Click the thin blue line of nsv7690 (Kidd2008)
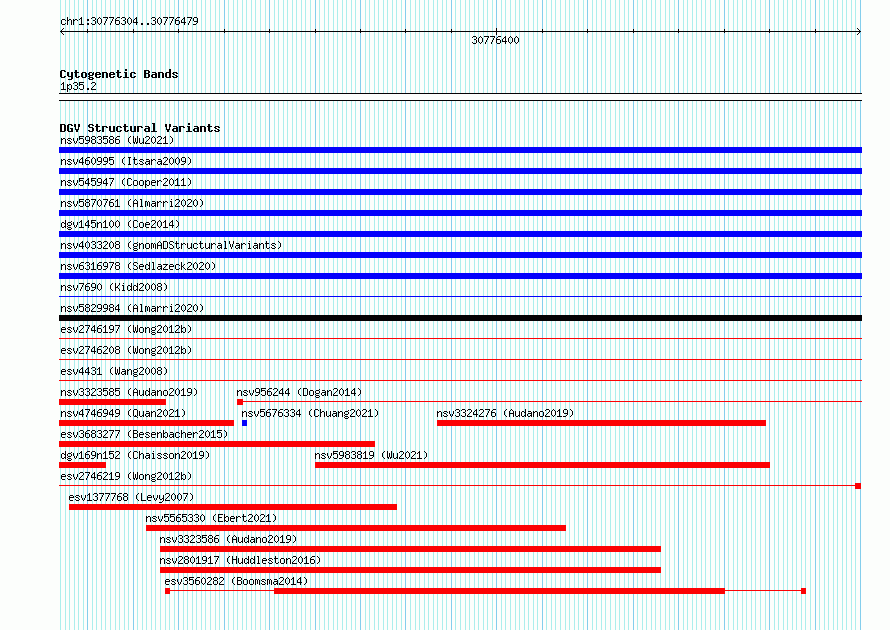The width and height of the screenshot is (890, 630). [460, 297]
